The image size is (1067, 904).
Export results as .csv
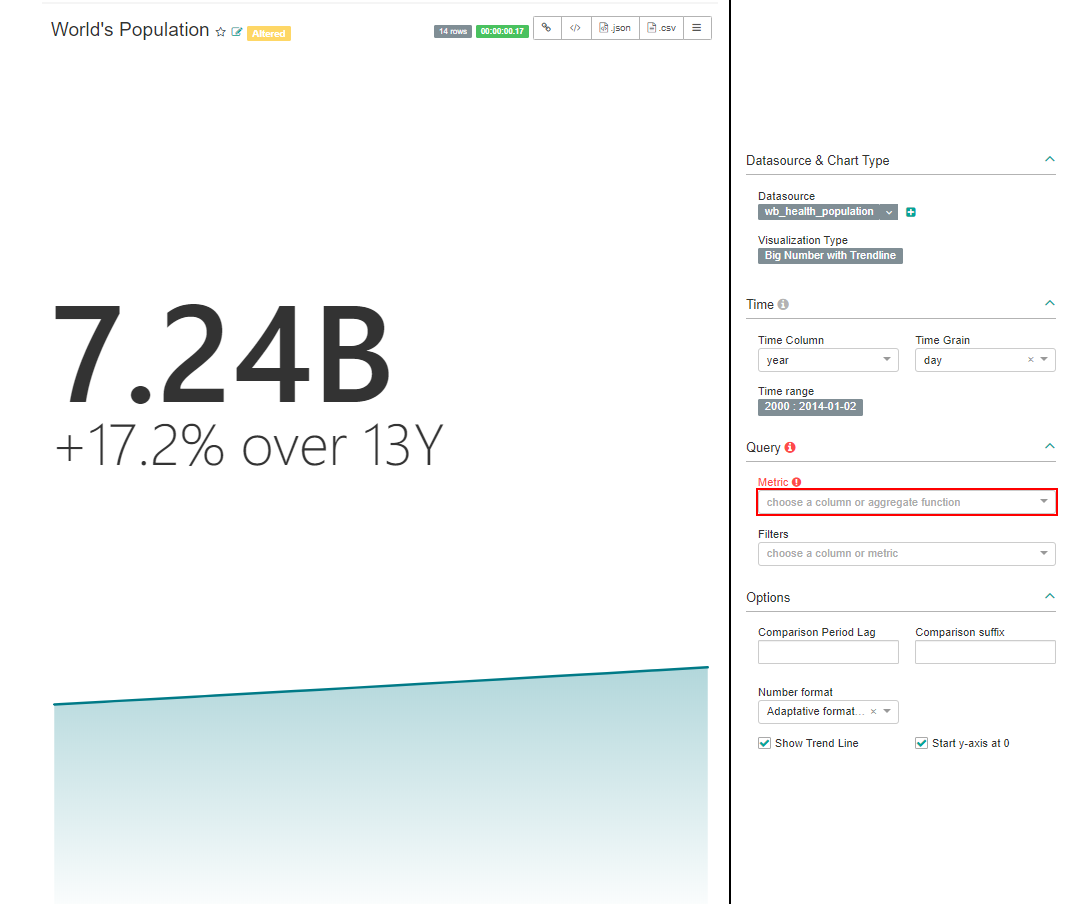pyautogui.click(x=662, y=28)
